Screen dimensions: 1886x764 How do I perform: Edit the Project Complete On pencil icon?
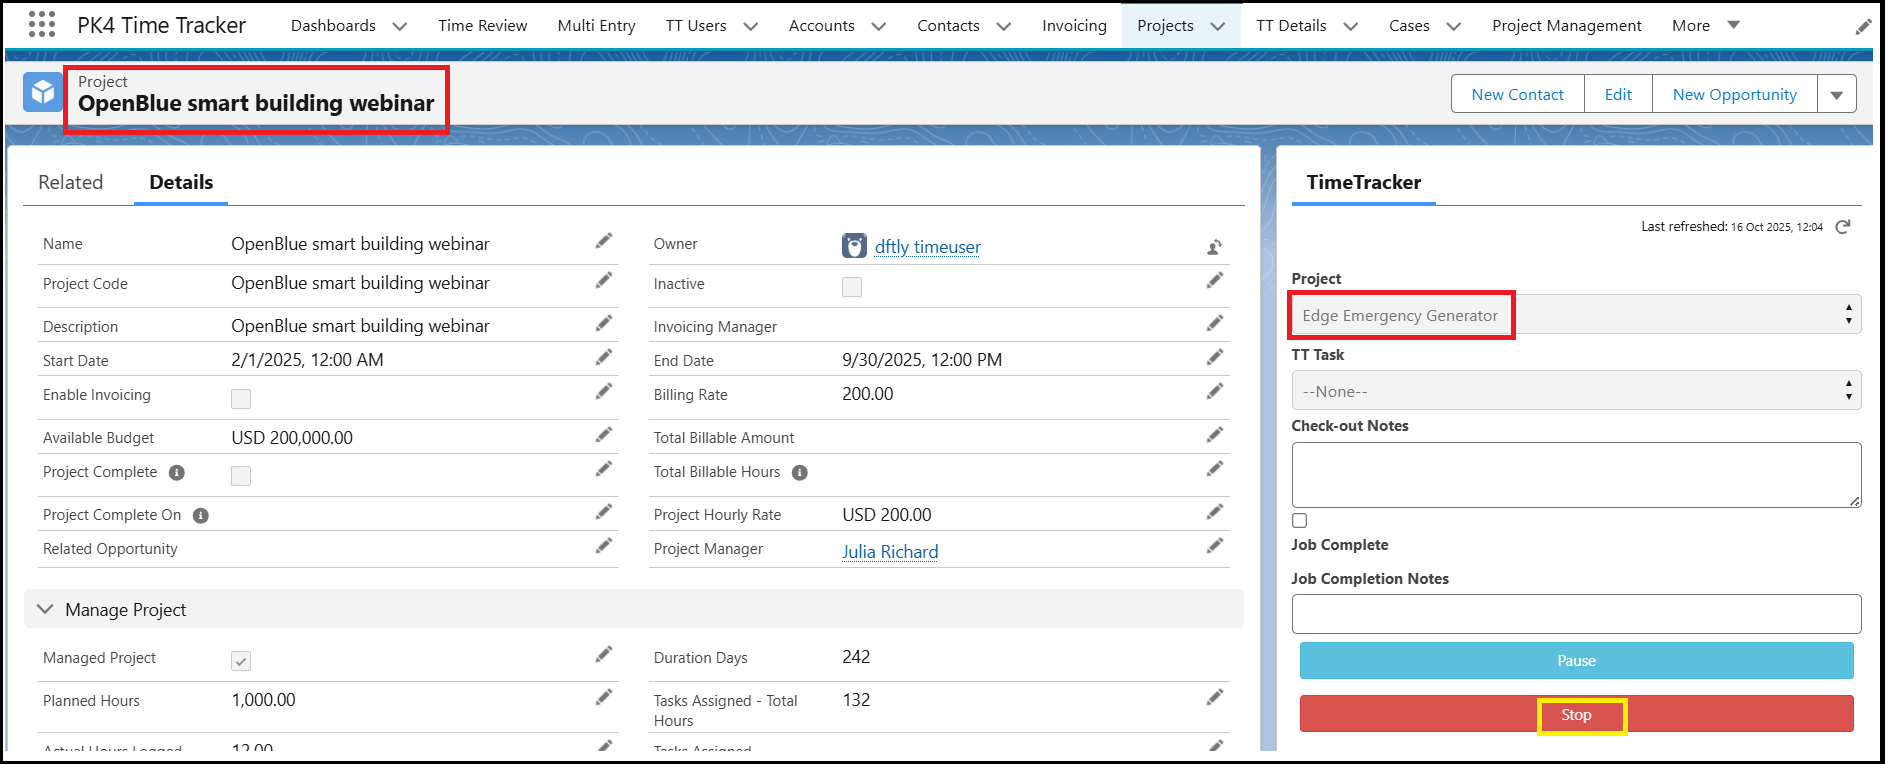pyautogui.click(x=604, y=512)
